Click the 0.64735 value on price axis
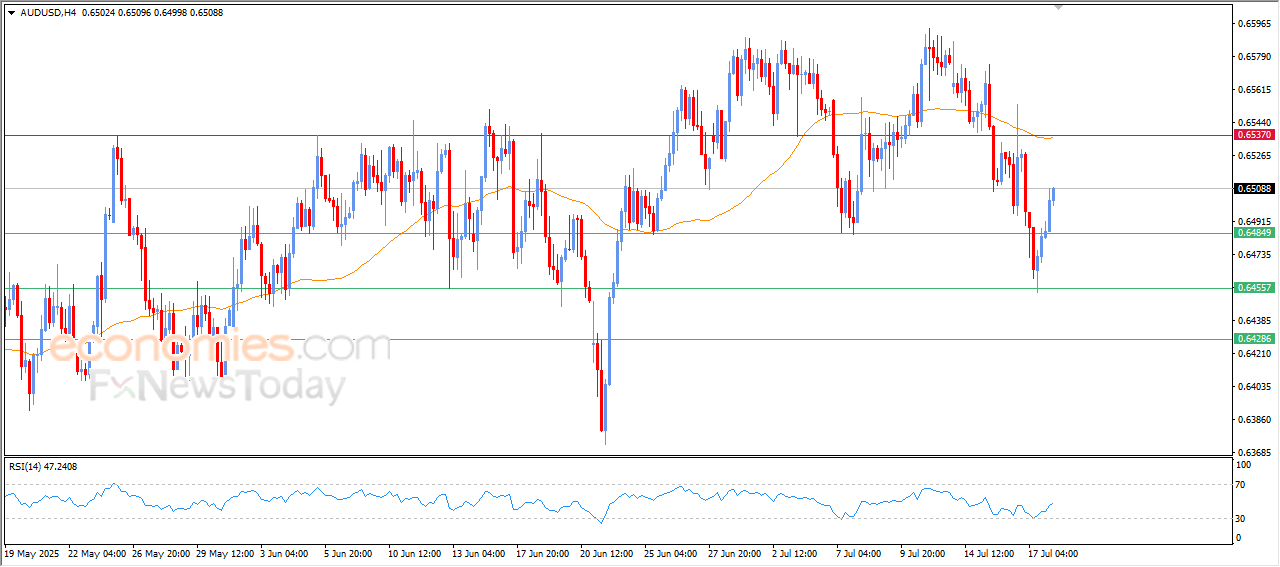 (1254, 254)
